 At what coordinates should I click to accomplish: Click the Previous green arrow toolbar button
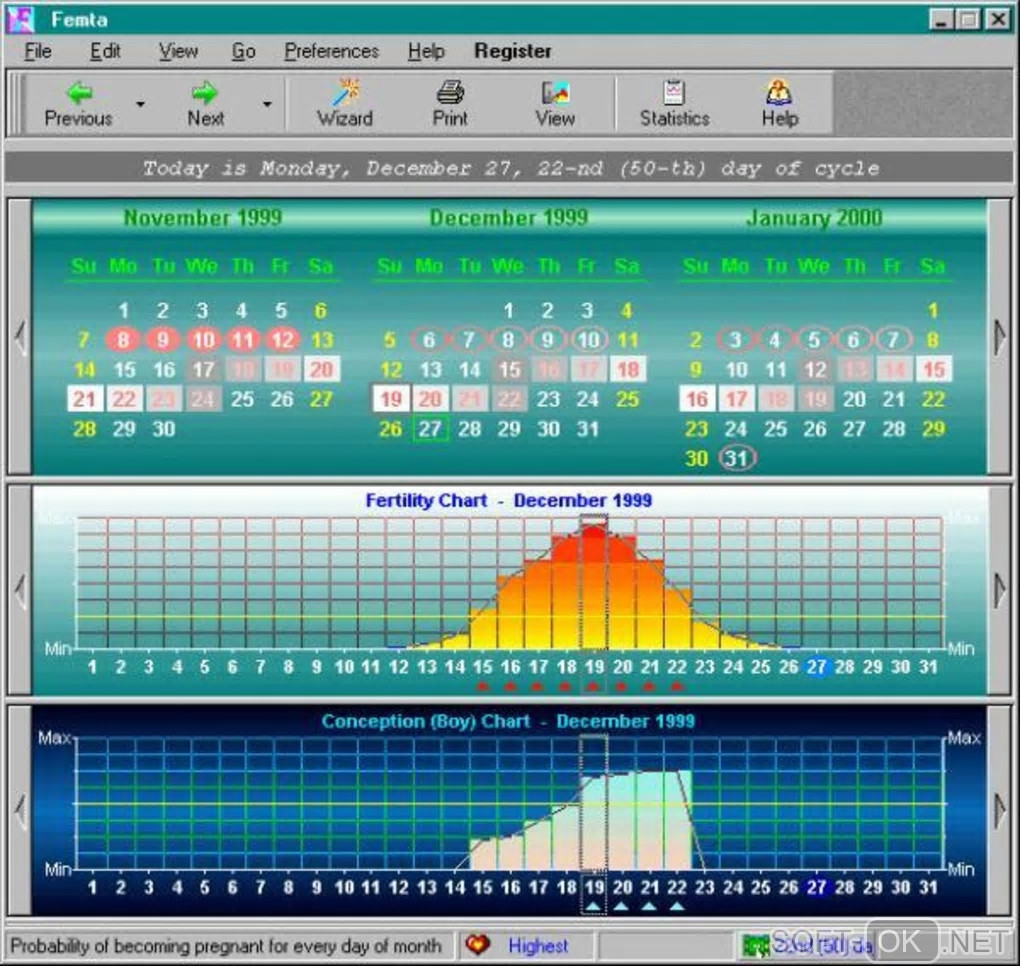coord(78,104)
